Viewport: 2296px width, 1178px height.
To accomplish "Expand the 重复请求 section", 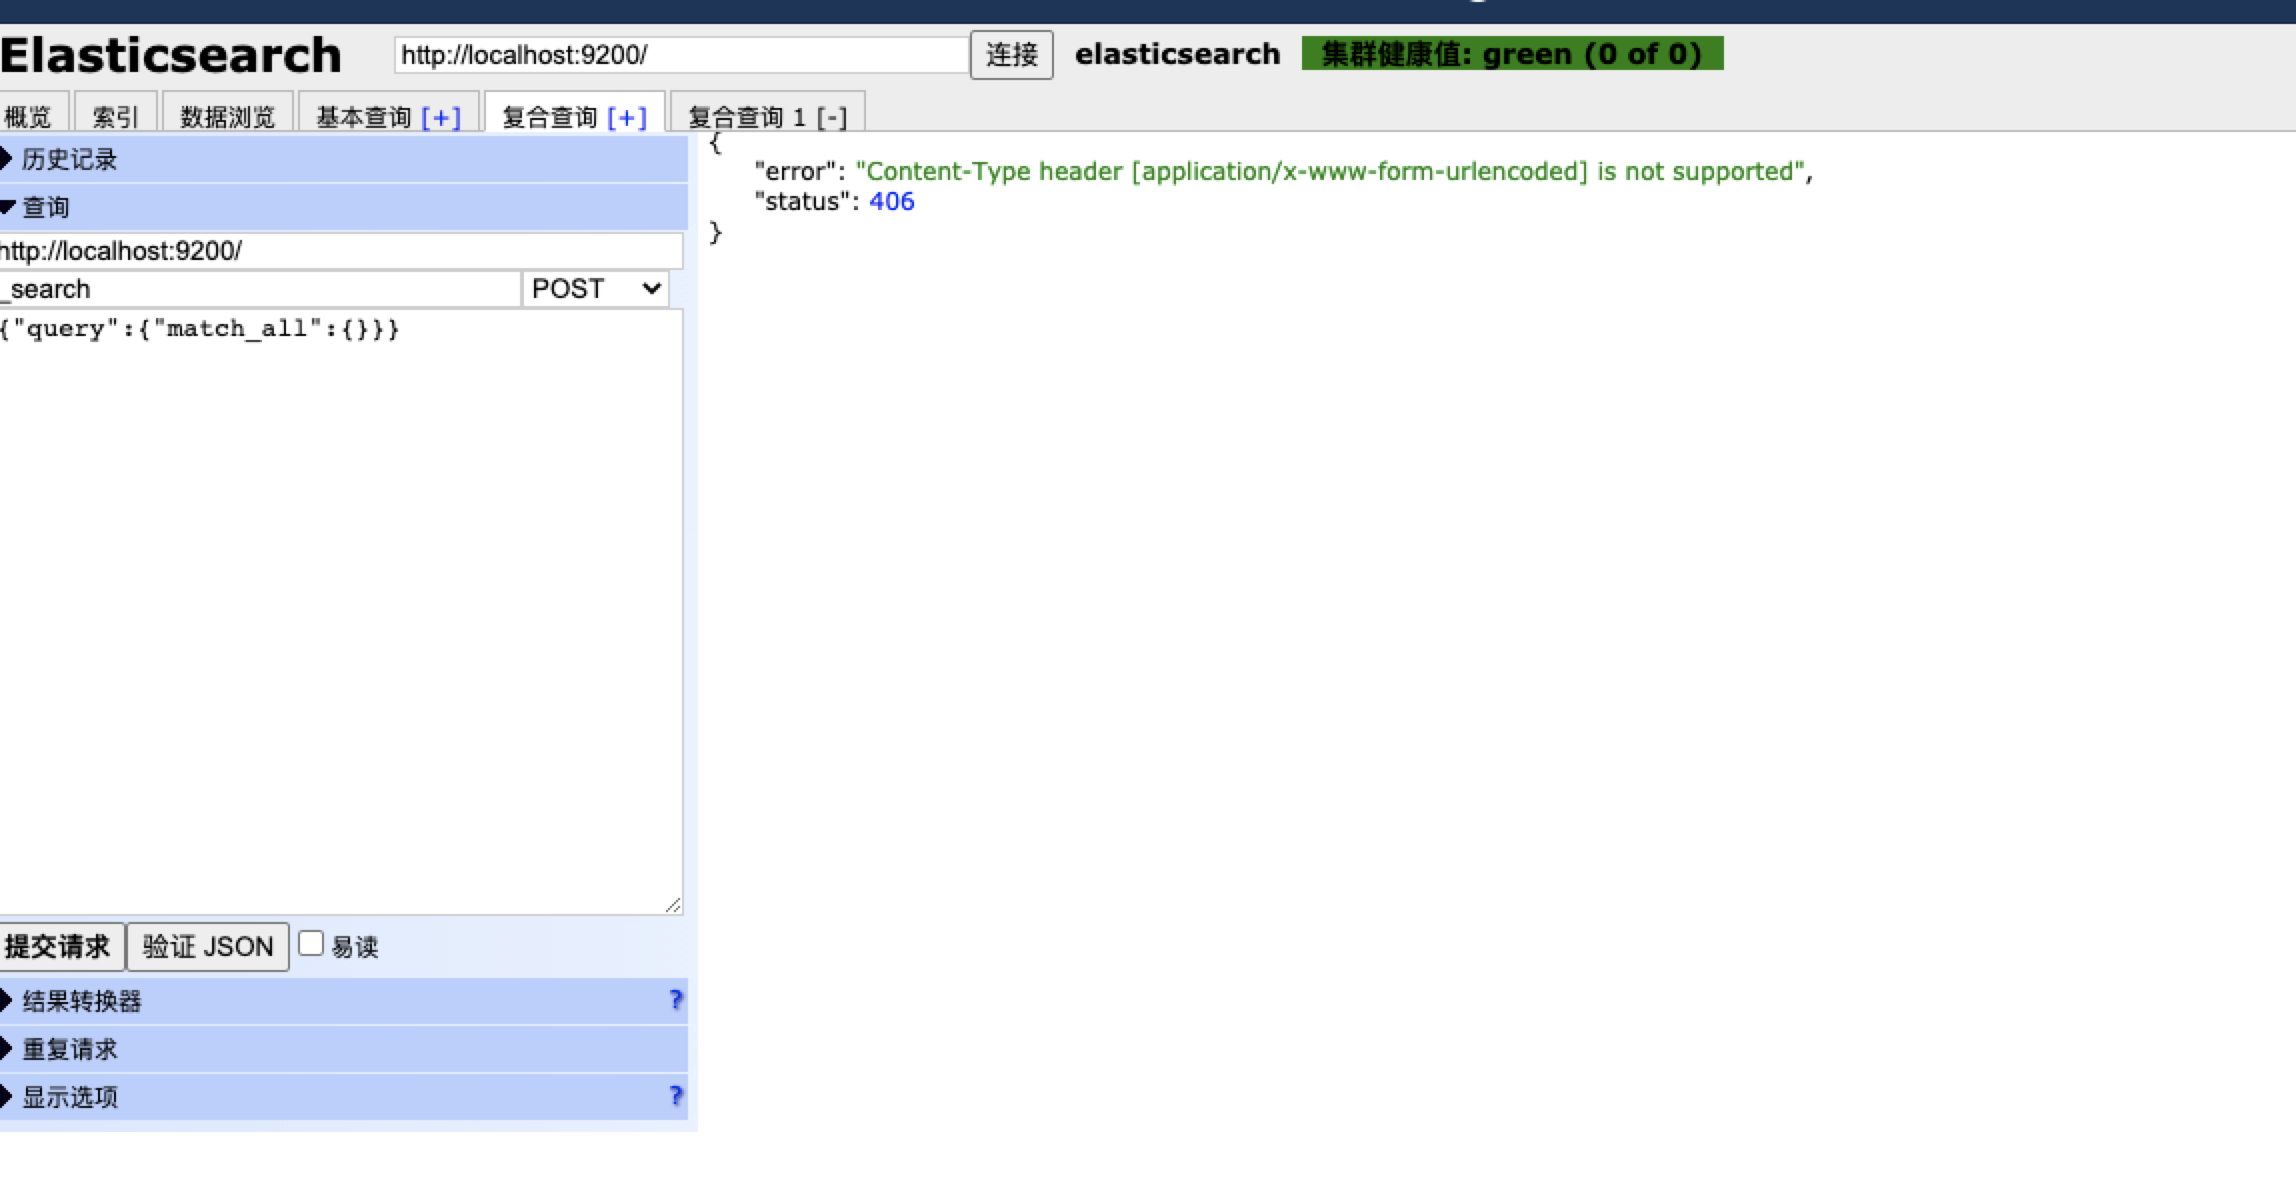I will (x=70, y=1049).
